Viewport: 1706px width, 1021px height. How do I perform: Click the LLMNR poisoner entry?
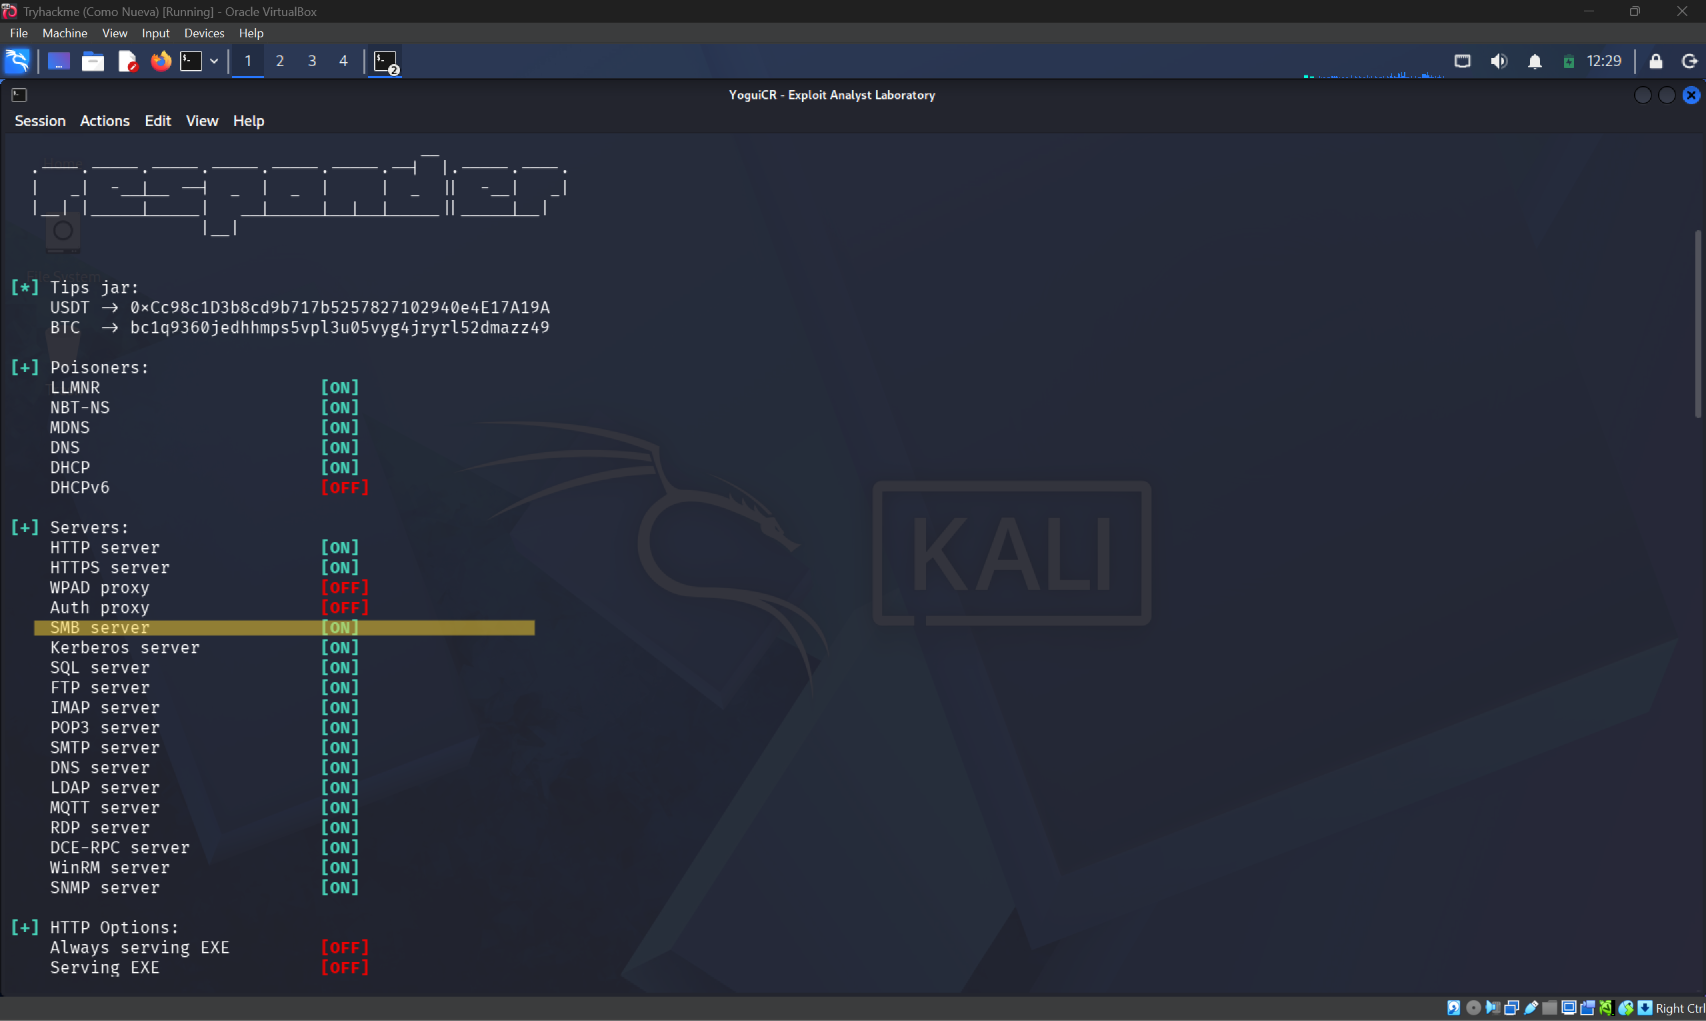tap(75, 388)
